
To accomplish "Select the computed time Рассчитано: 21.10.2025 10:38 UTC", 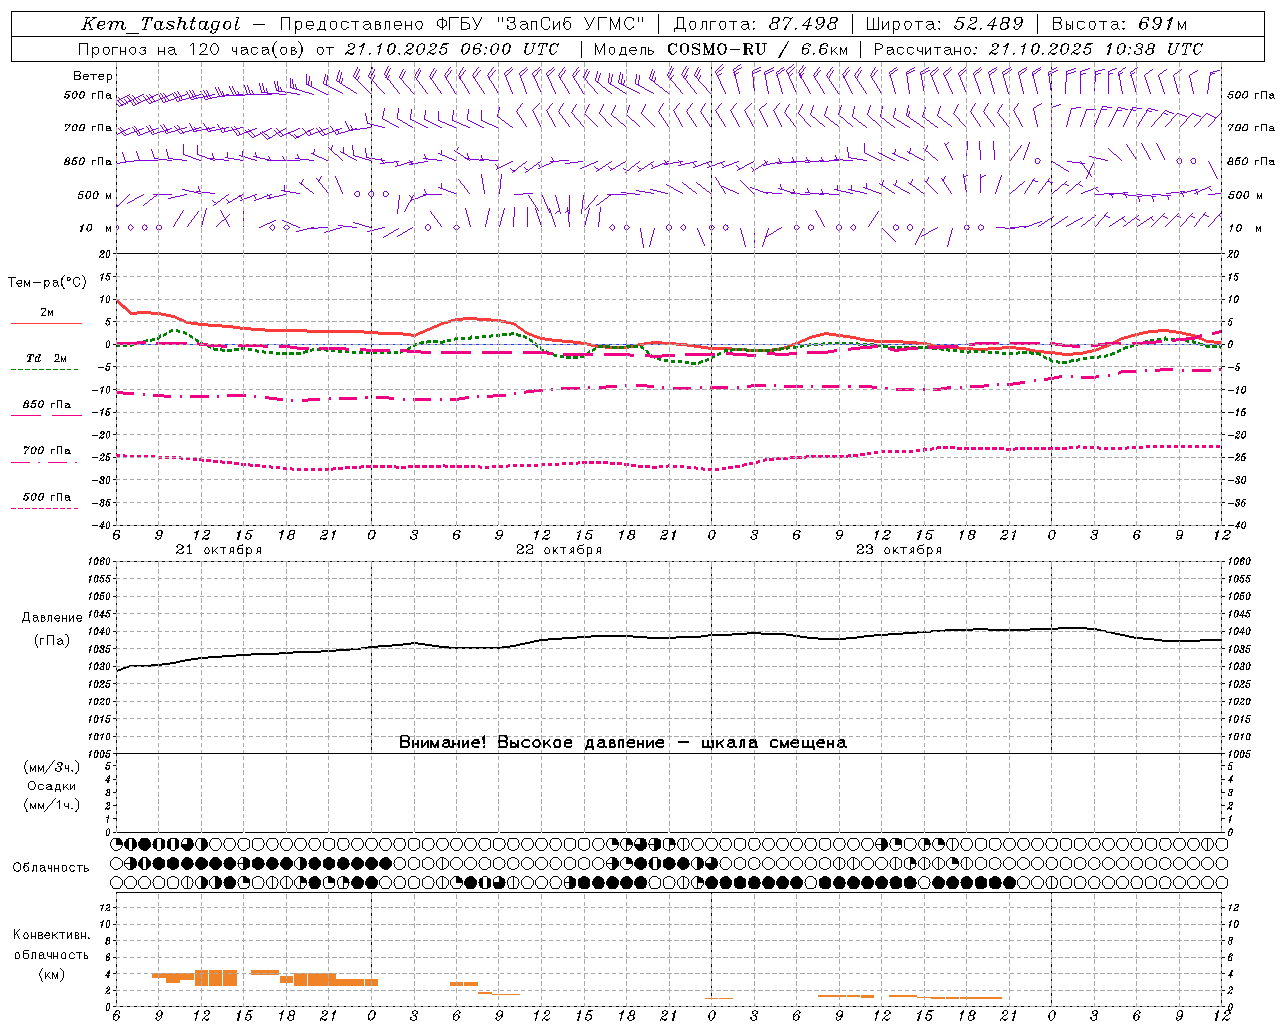I will click(1038, 49).
